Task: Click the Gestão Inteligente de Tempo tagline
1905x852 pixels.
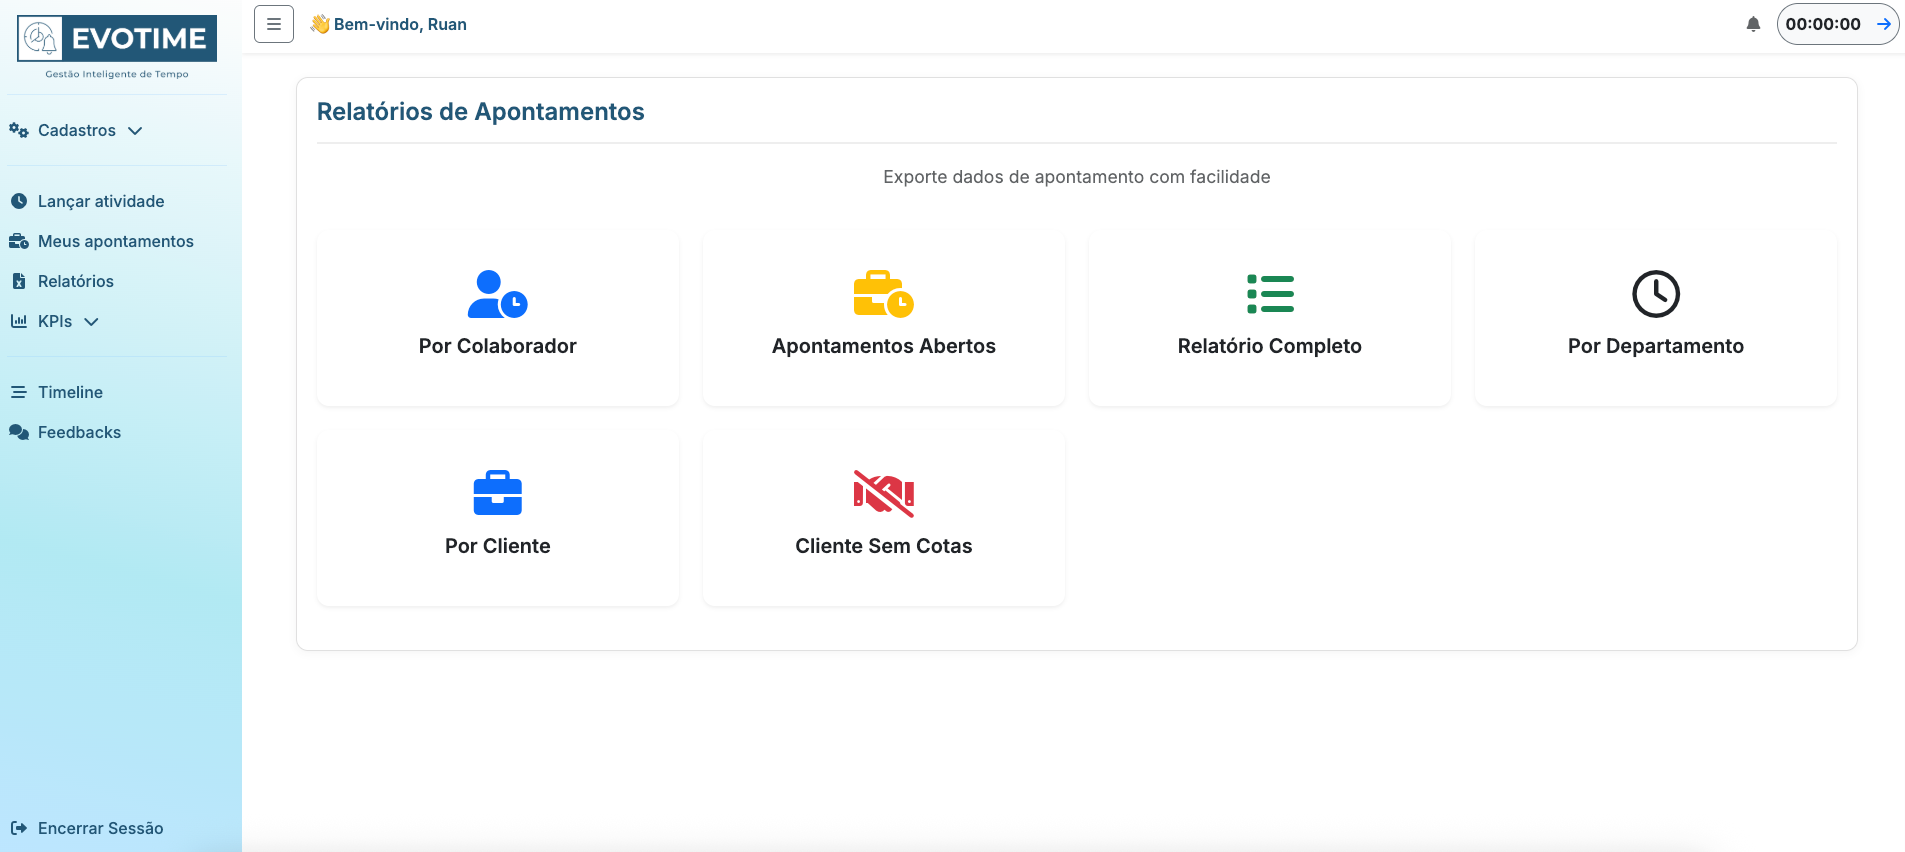Action: (x=117, y=74)
